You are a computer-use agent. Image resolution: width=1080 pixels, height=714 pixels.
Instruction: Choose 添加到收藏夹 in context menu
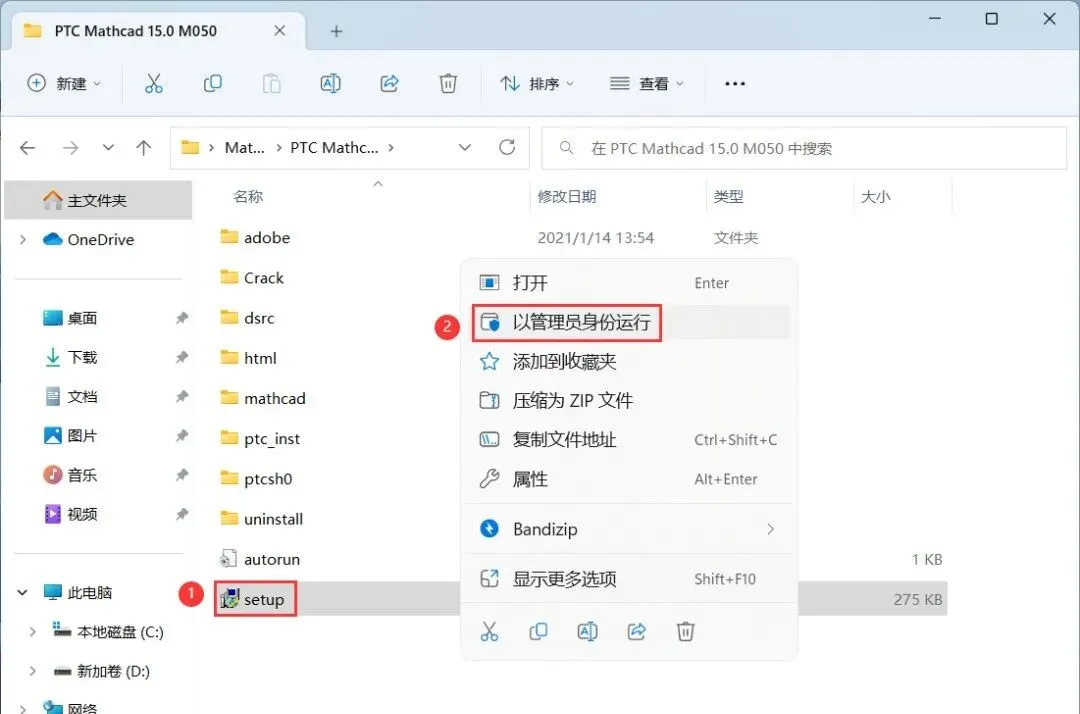[629, 361]
